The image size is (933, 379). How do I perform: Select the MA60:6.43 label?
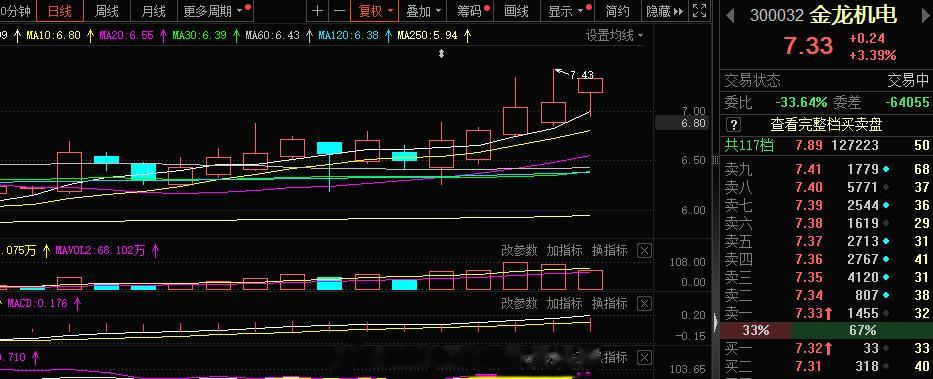(273, 36)
